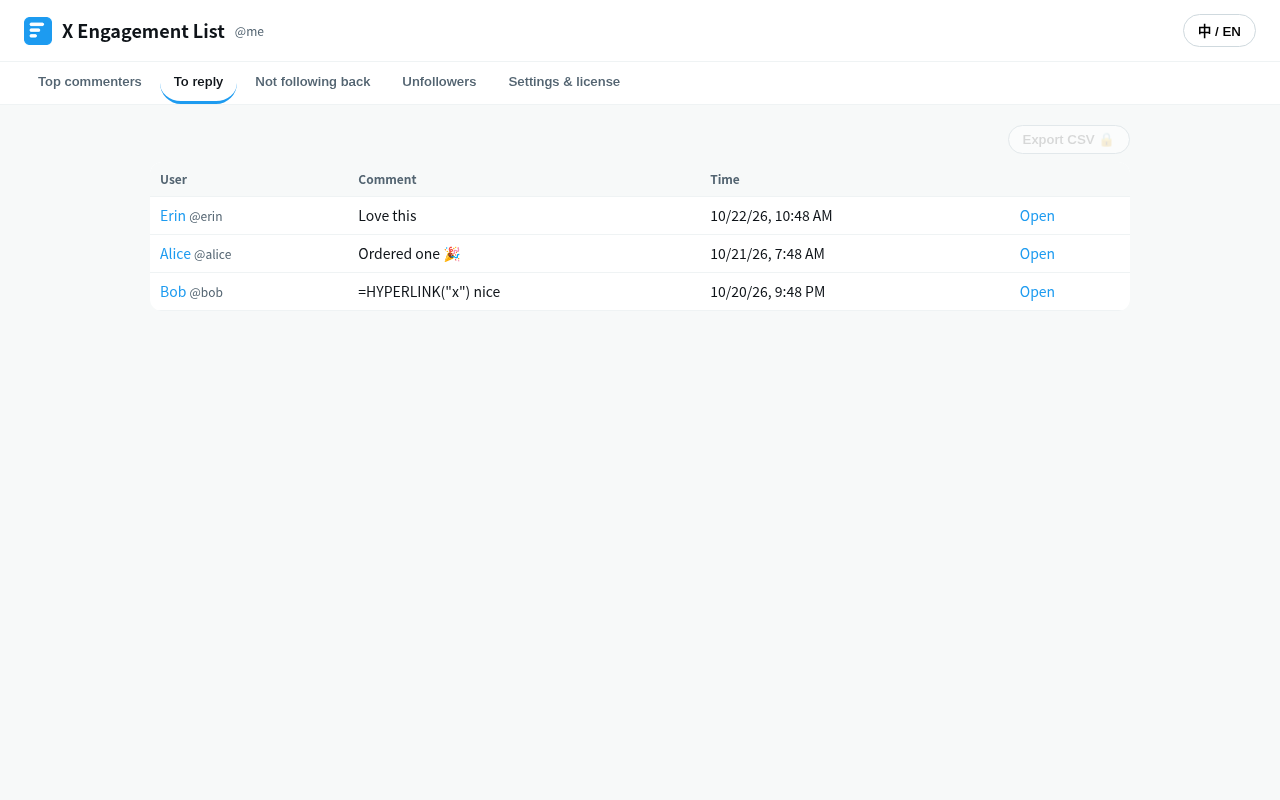The image size is (1280, 800).
Task: Switch to the Top commenters tab
Action: pyautogui.click(x=90, y=82)
